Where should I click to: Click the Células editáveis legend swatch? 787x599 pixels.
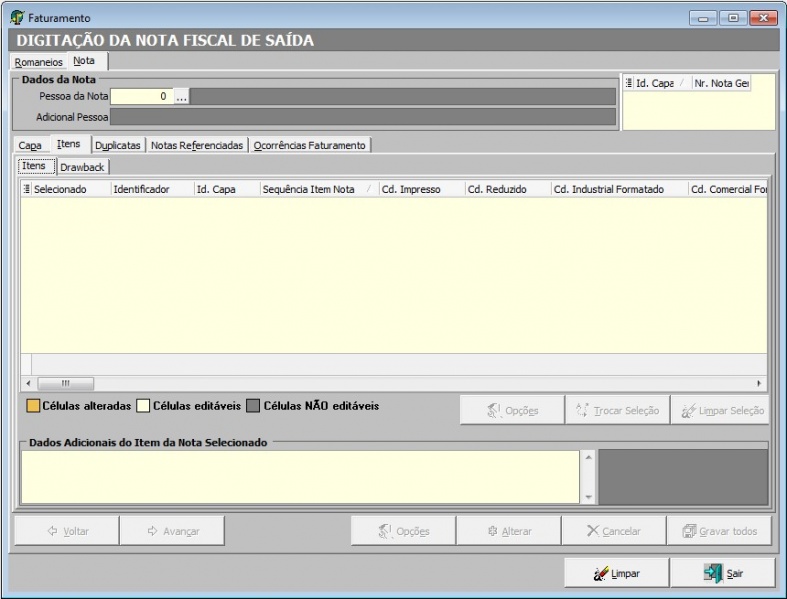[143, 406]
